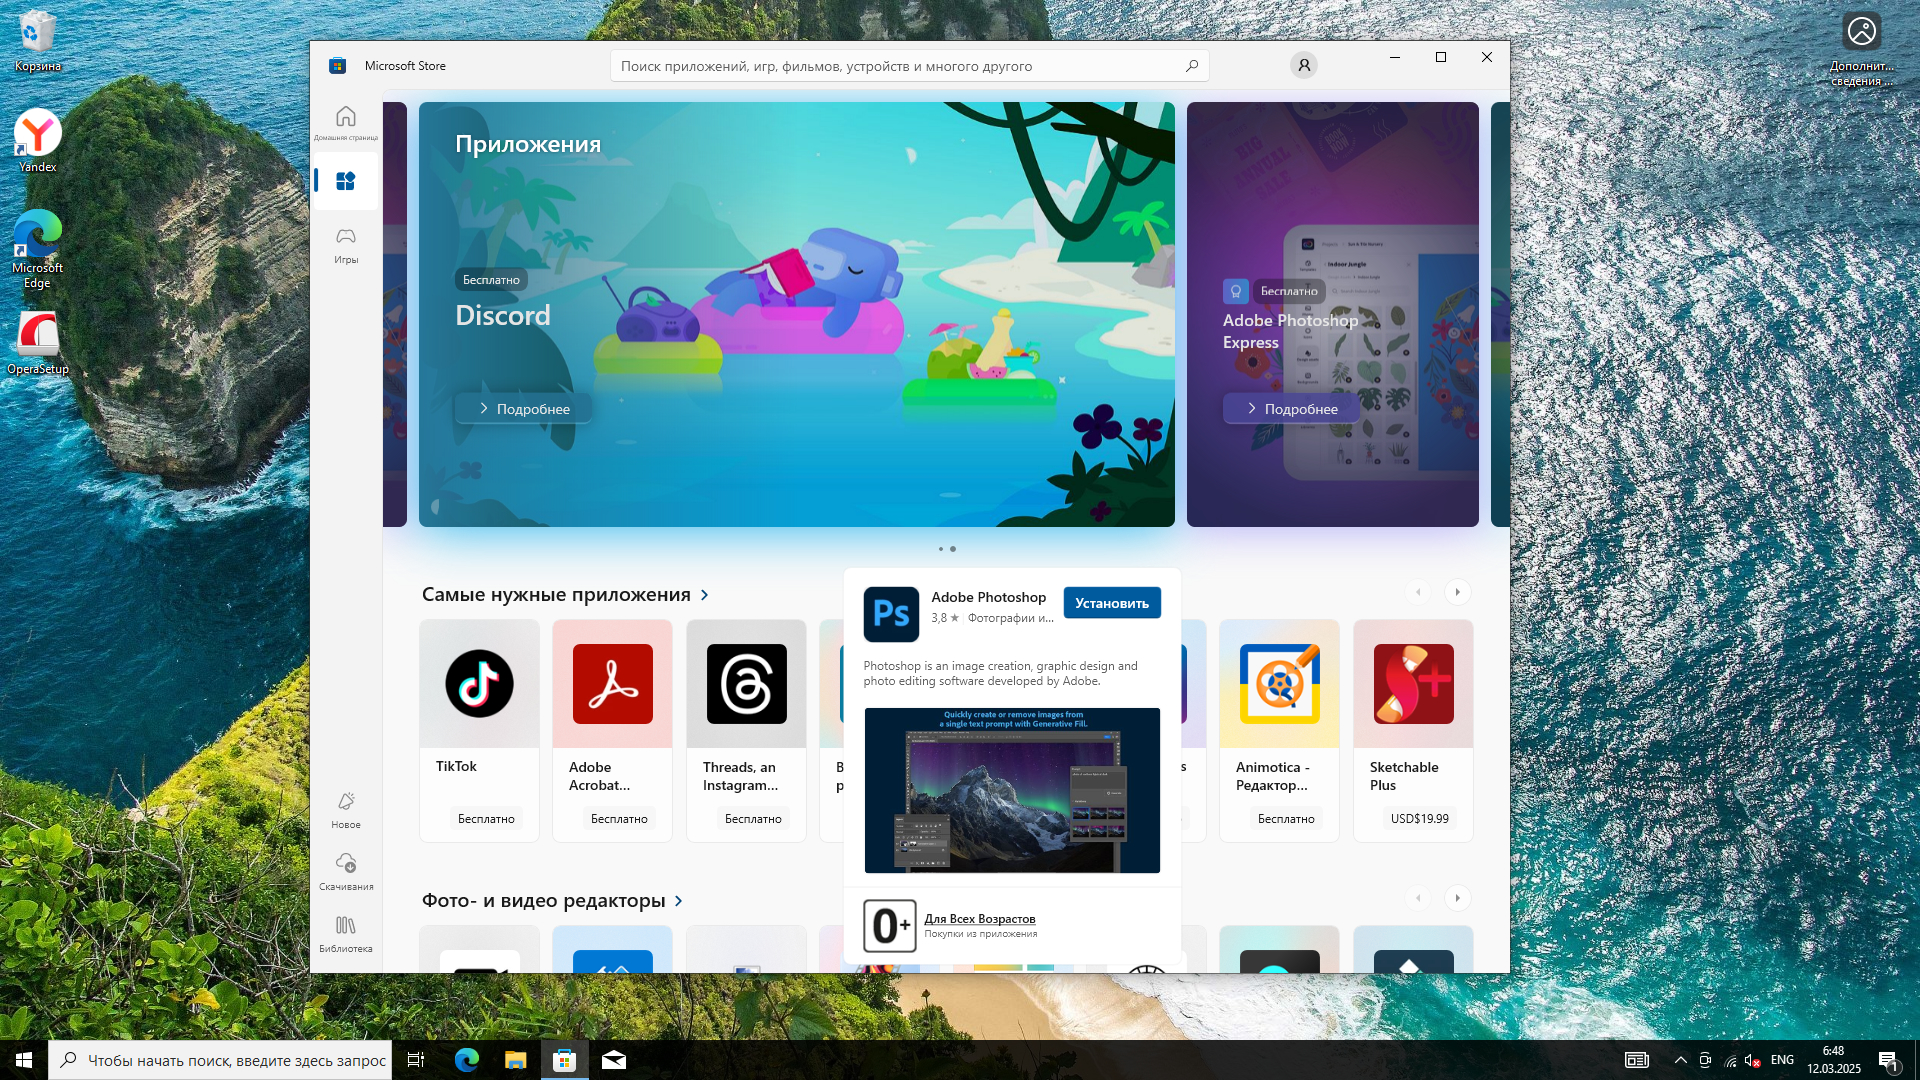Open the Home page sidebar icon
The width and height of the screenshot is (1920, 1080).
346,117
